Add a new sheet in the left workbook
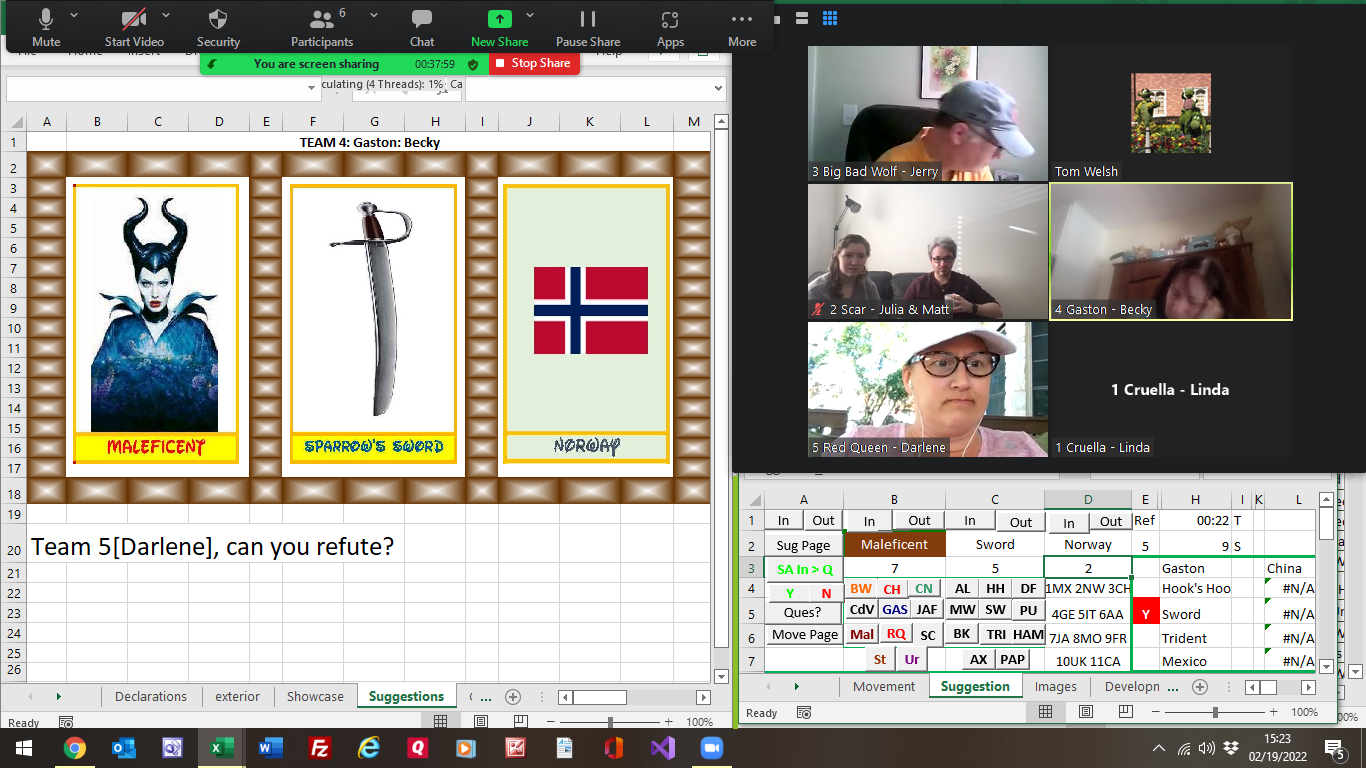This screenshot has height=768, width=1366. 513,697
